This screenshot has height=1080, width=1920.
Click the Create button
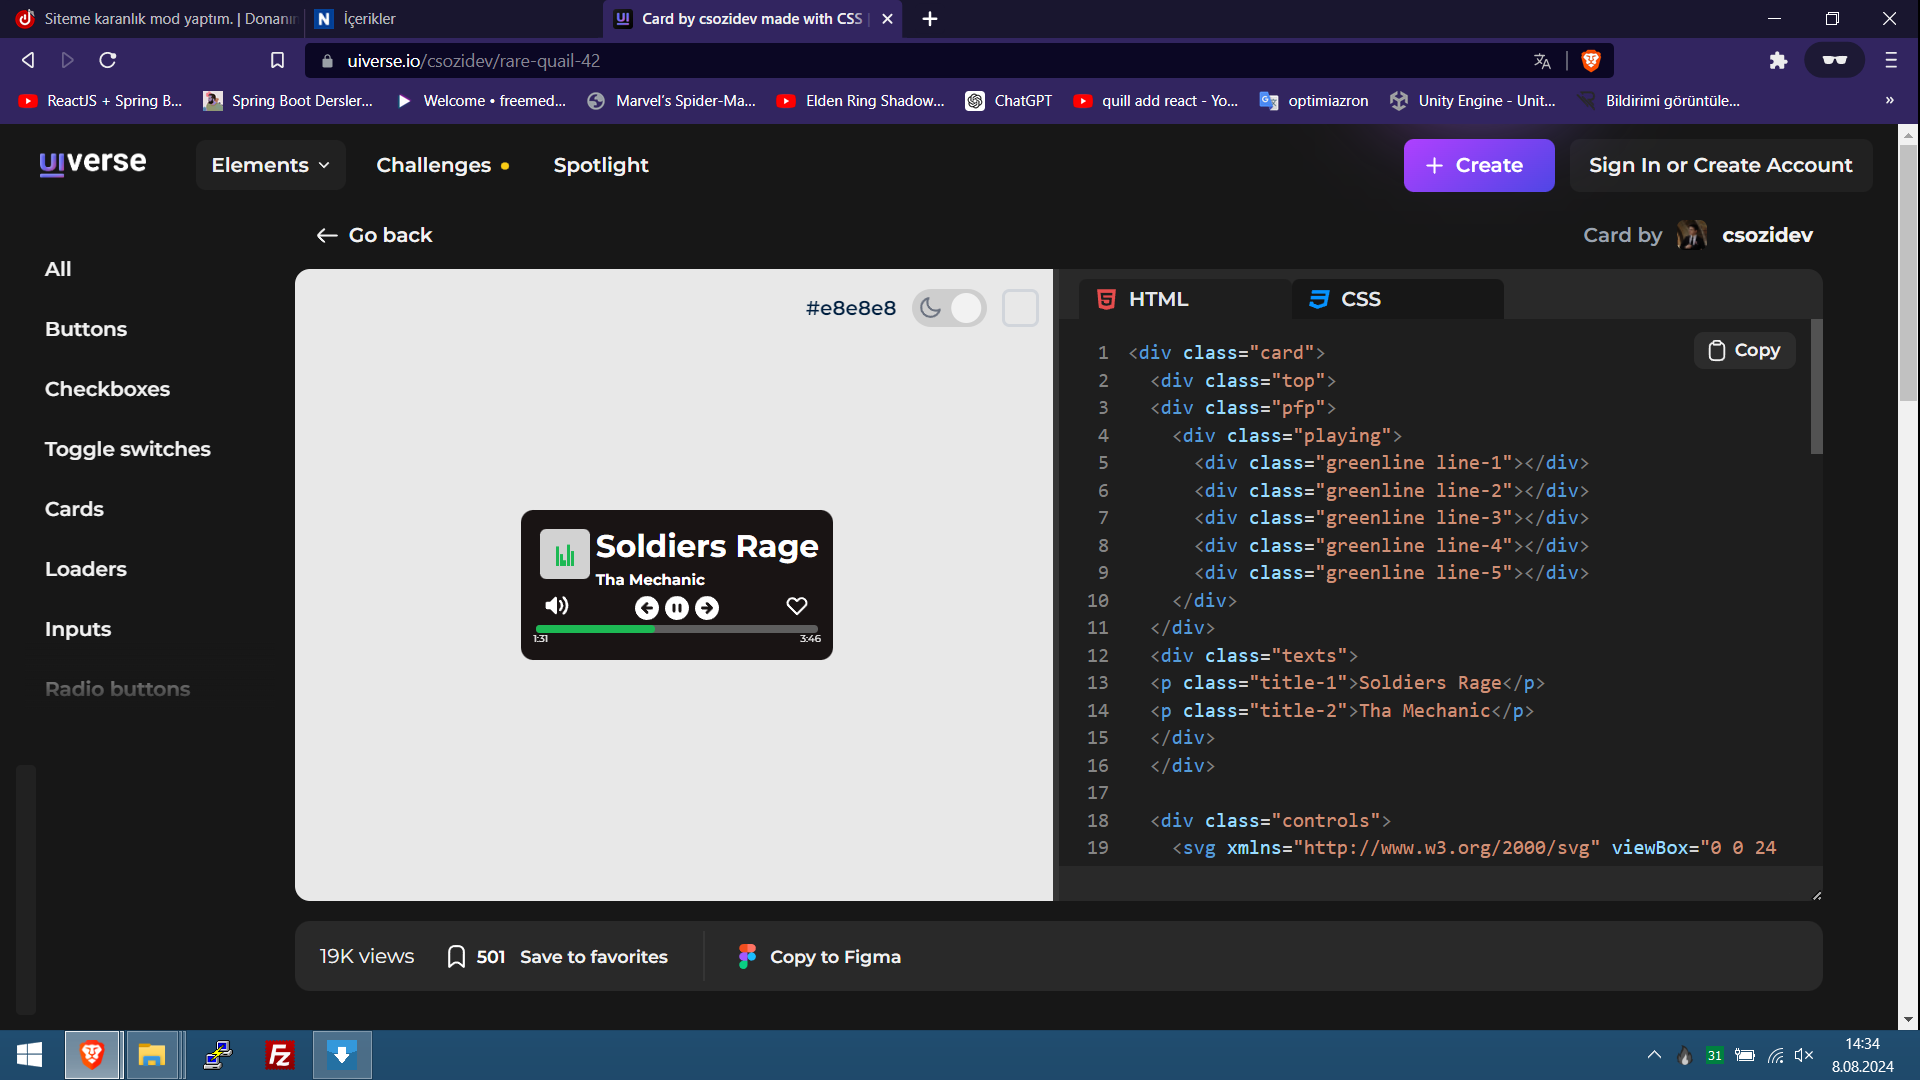click(1479, 165)
